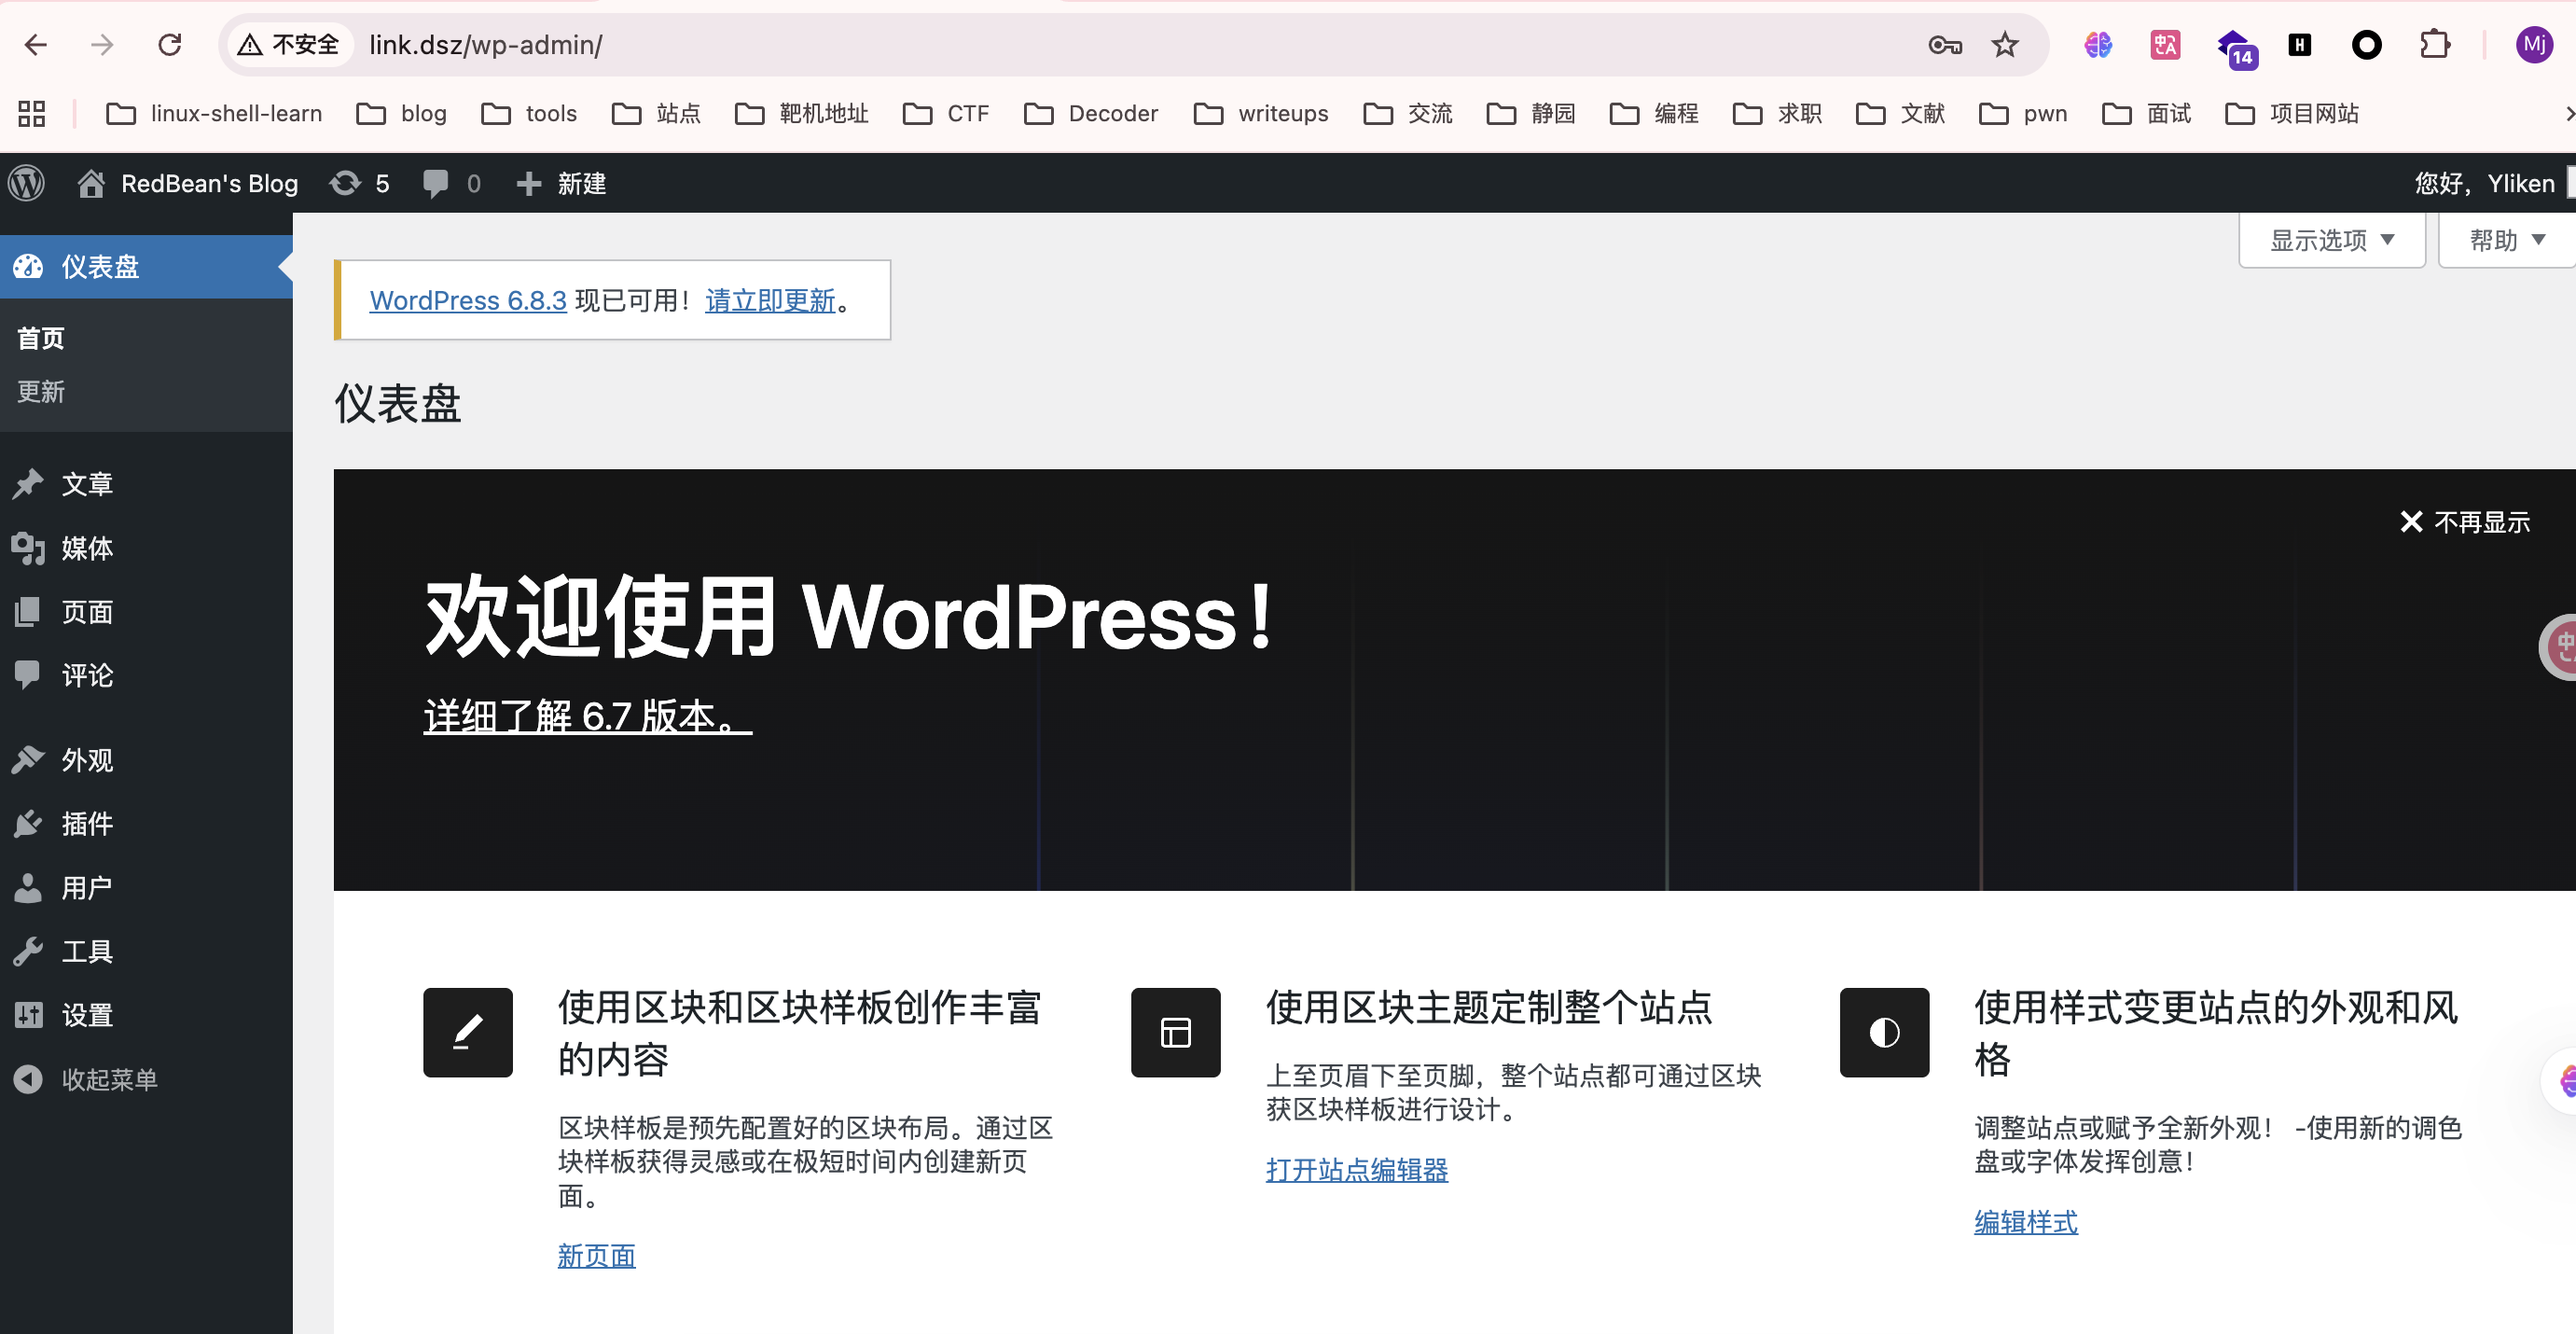The width and height of the screenshot is (2576, 1334).
Task: Collapse the sidebar with 收起菜单
Action: click(x=109, y=1079)
